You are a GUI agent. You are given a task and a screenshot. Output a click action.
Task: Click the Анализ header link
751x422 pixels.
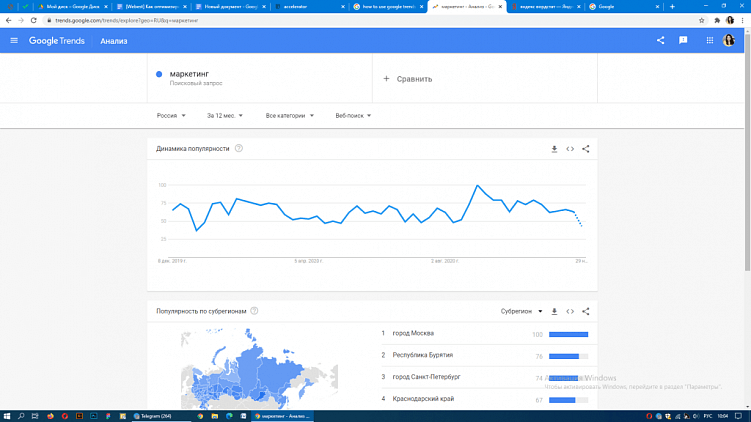pyautogui.click(x=114, y=41)
